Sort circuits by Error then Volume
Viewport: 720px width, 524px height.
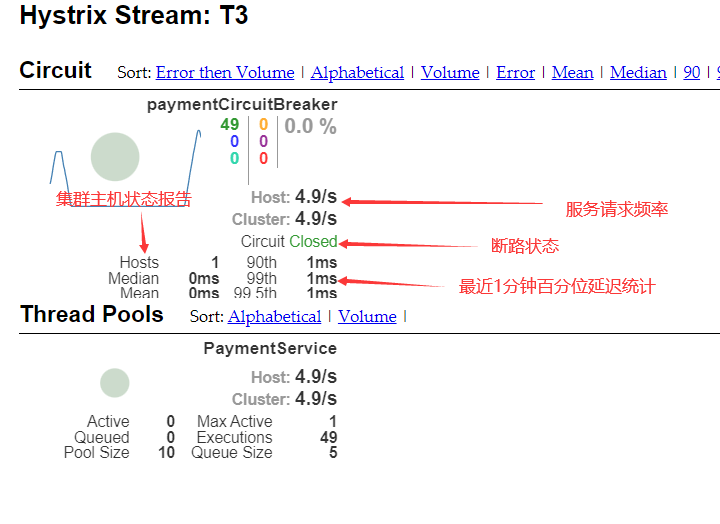coord(225,73)
